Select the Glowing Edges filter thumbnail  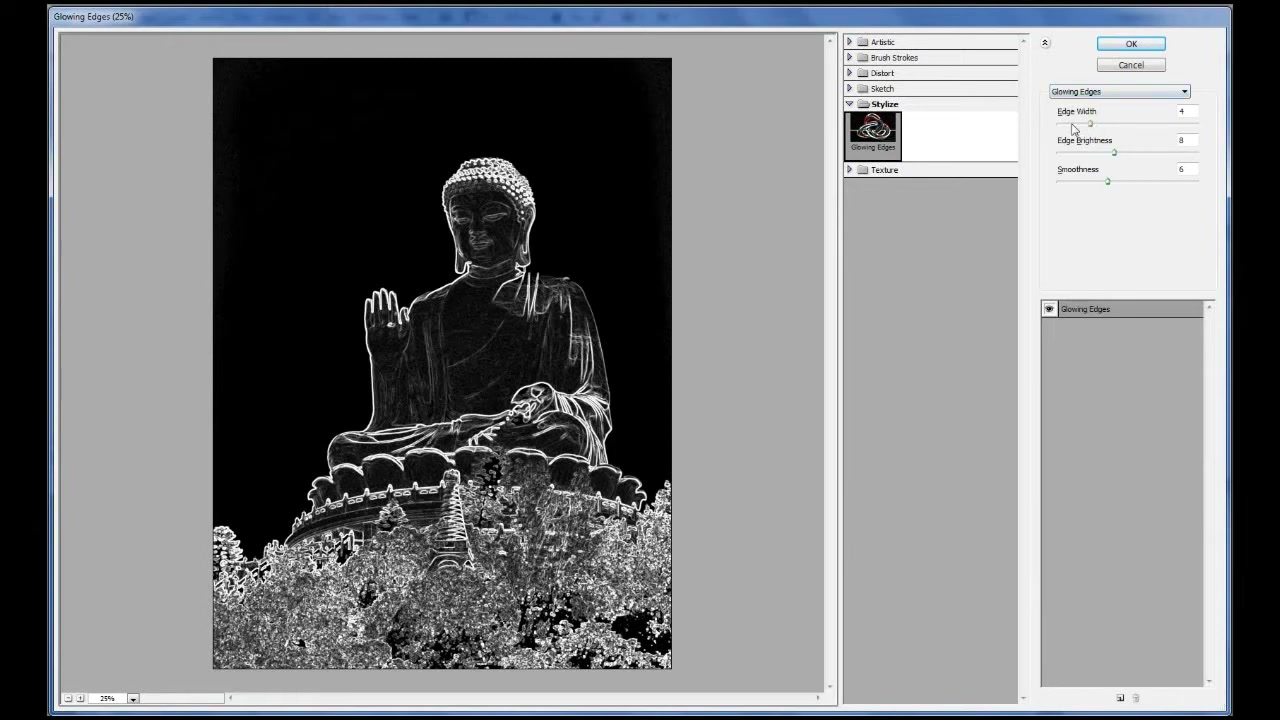coord(873,135)
